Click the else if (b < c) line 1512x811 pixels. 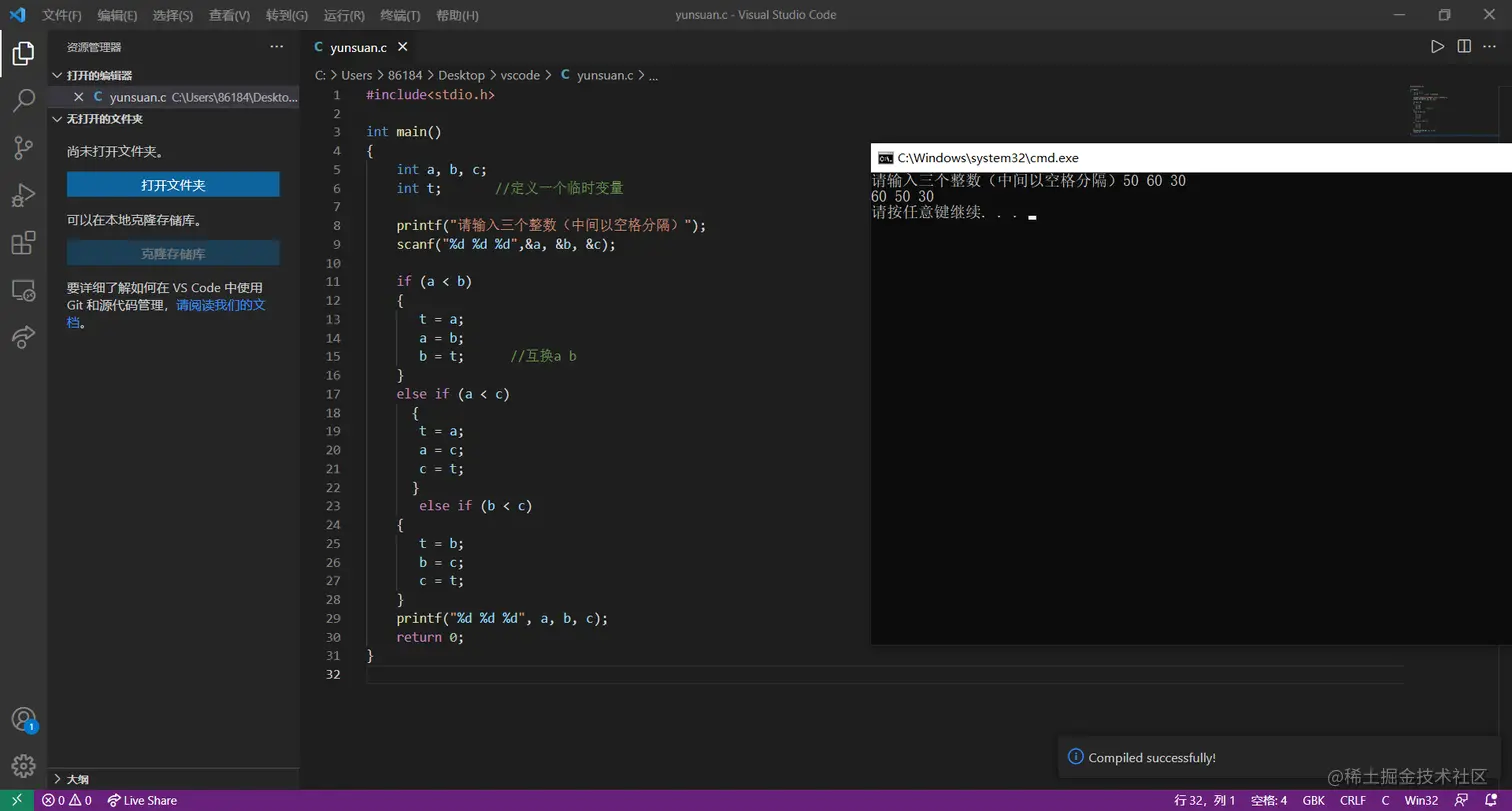coord(475,506)
